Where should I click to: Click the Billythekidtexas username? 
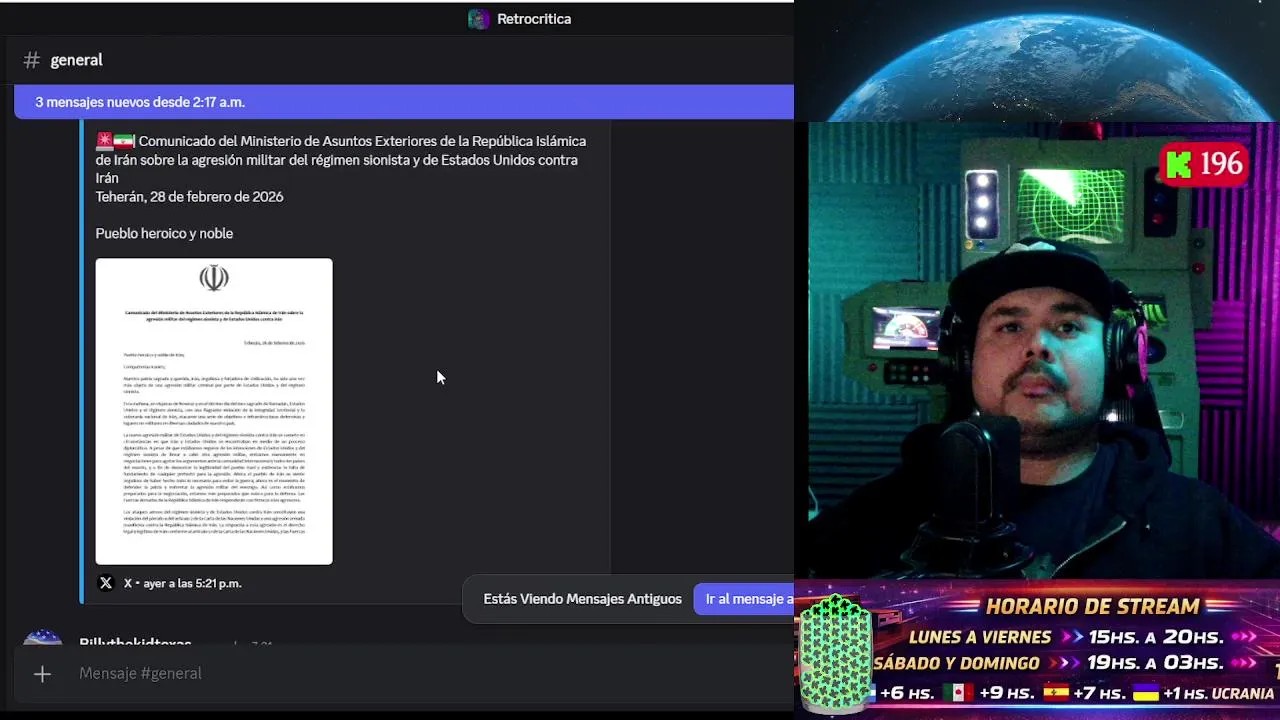click(x=135, y=642)
